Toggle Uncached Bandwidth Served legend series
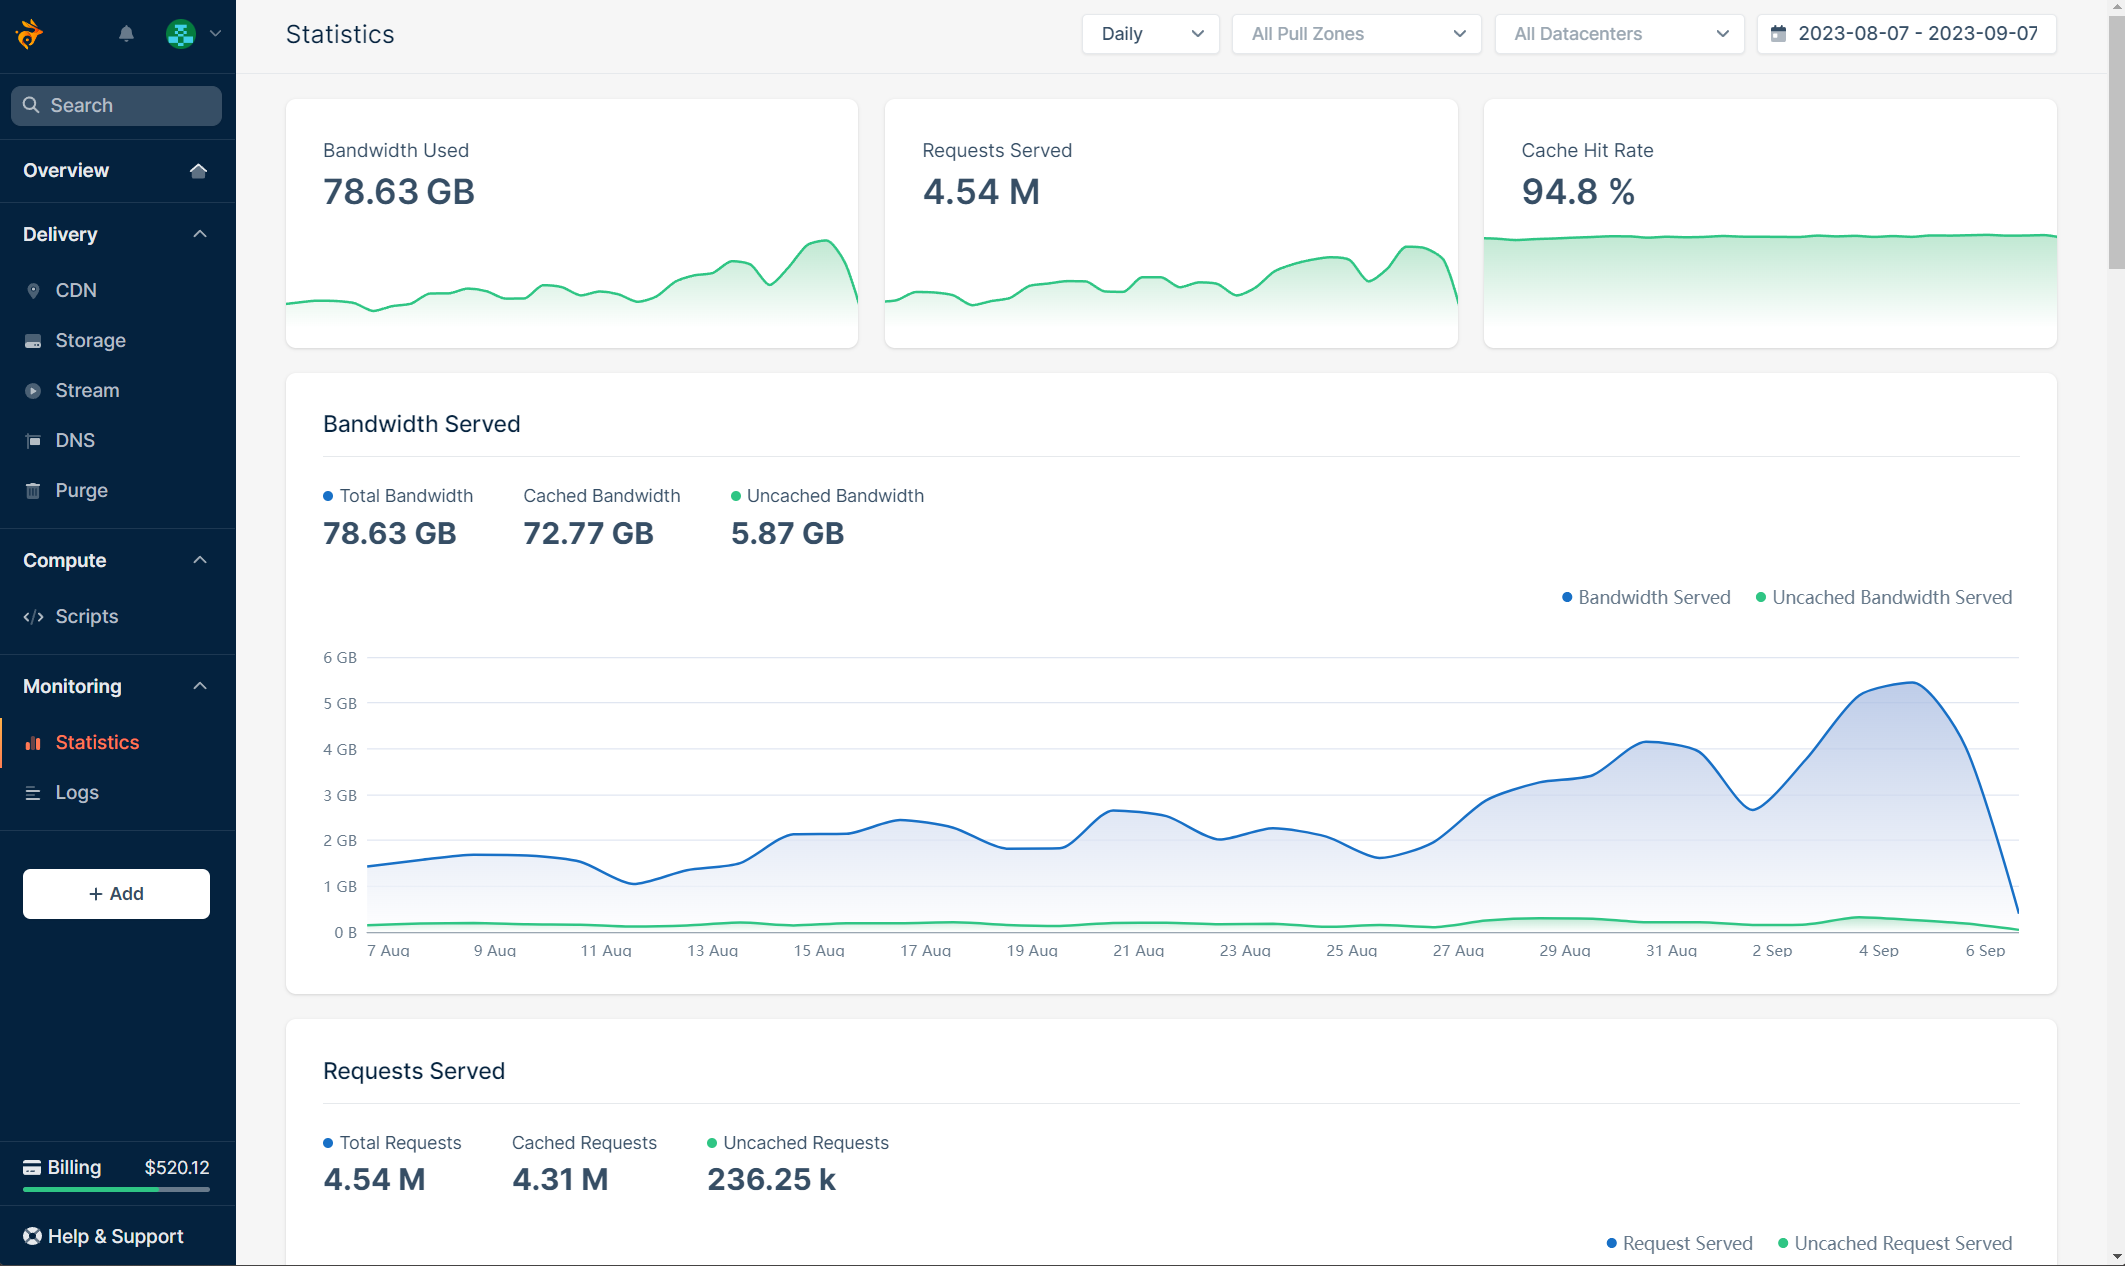 coord(1884,597)
